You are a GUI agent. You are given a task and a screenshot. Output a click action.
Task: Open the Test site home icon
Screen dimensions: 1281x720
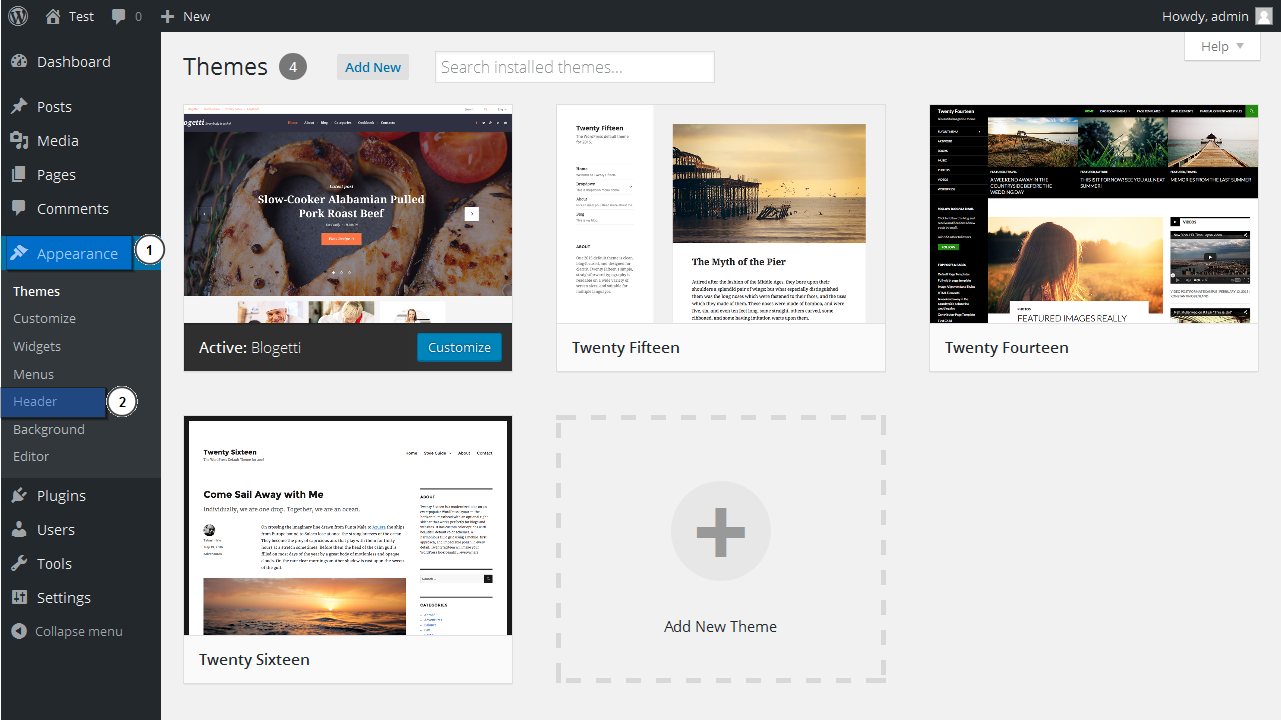[x=53, y=16]
